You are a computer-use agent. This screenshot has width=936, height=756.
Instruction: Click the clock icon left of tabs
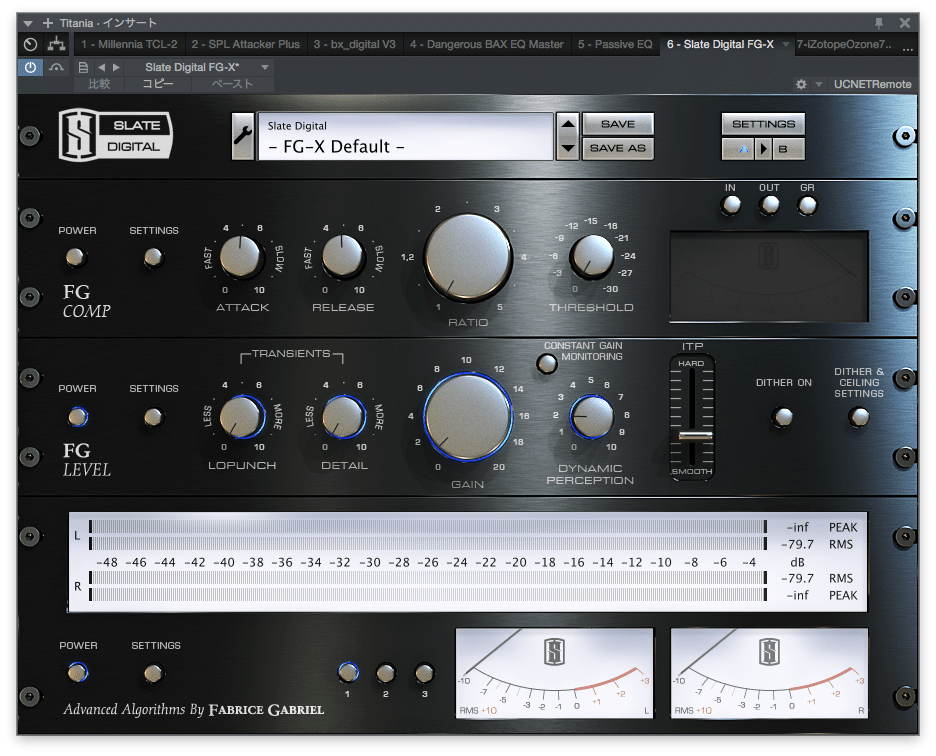click(x=30, y=44)
